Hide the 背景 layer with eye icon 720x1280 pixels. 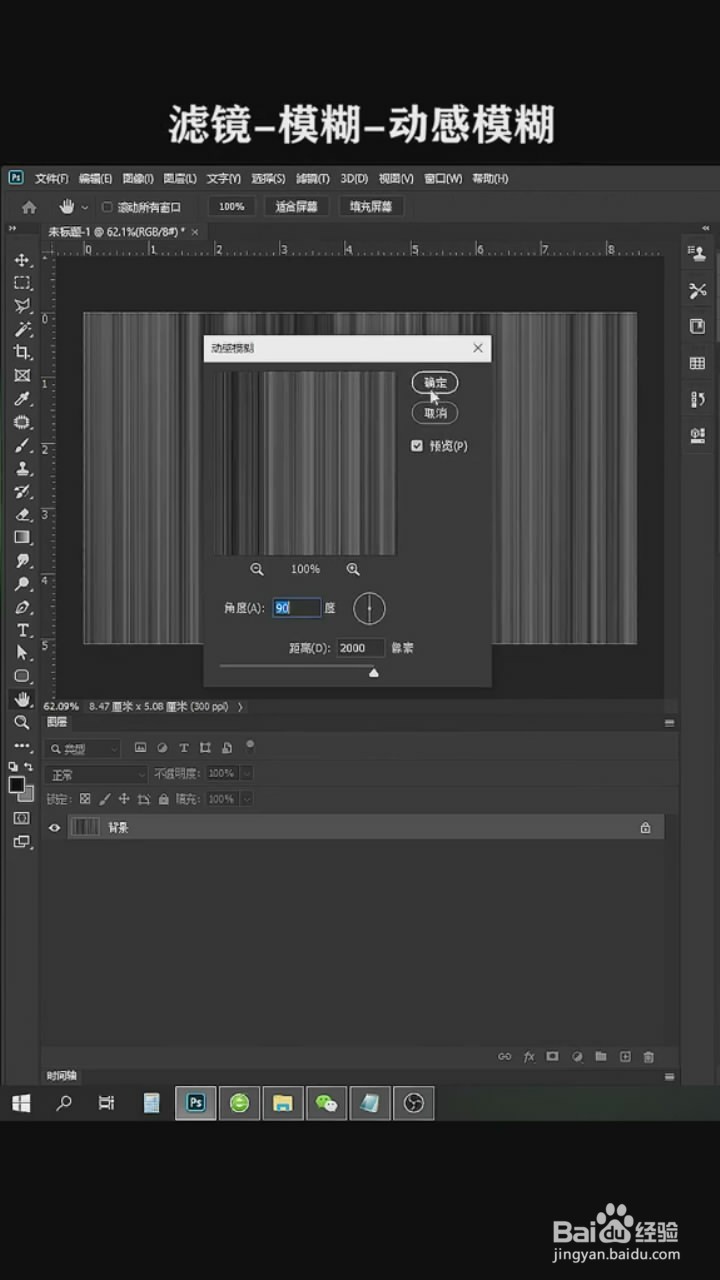55,827
